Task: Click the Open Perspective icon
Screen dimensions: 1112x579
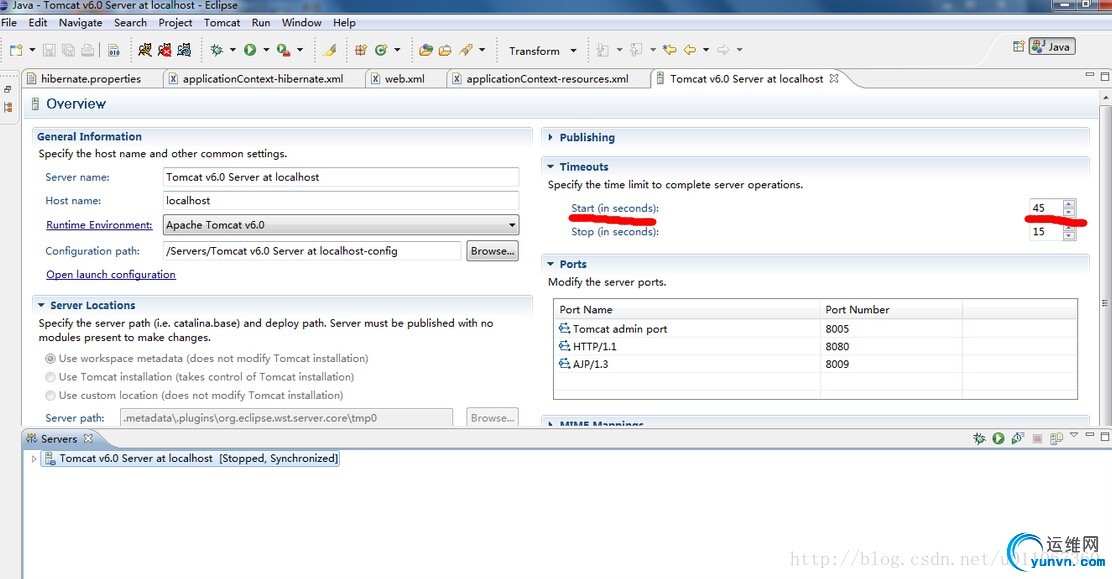Action: (x=1018, y=47)
